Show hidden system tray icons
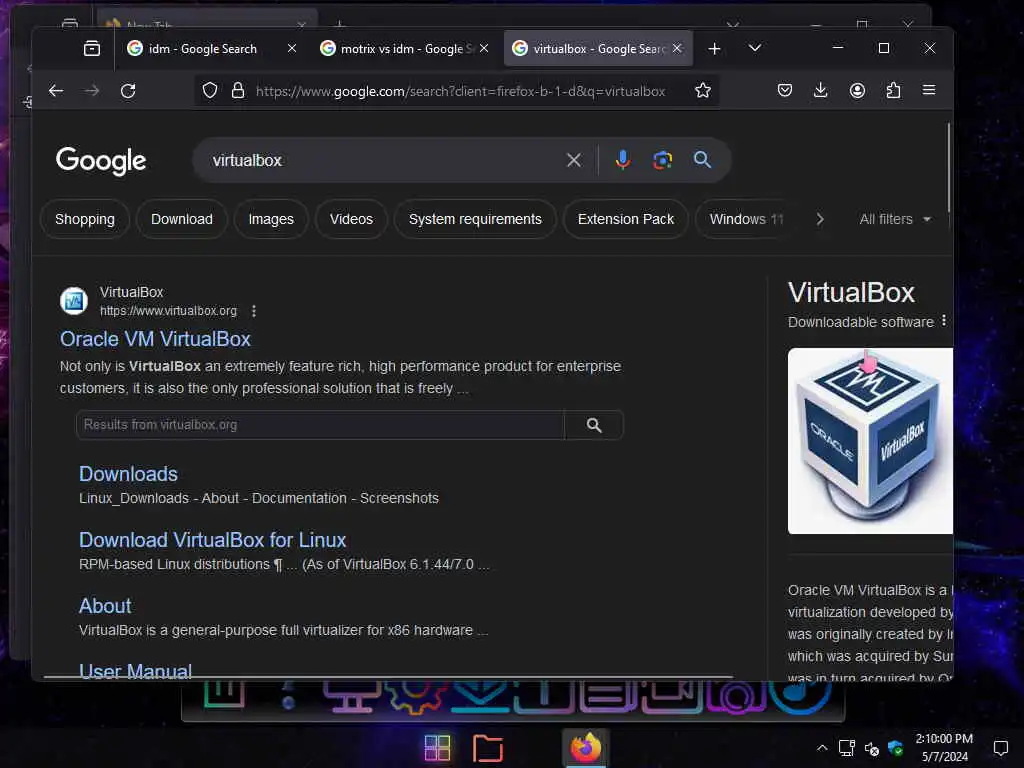The image size is (1024, 768). [x=822, y=748]
